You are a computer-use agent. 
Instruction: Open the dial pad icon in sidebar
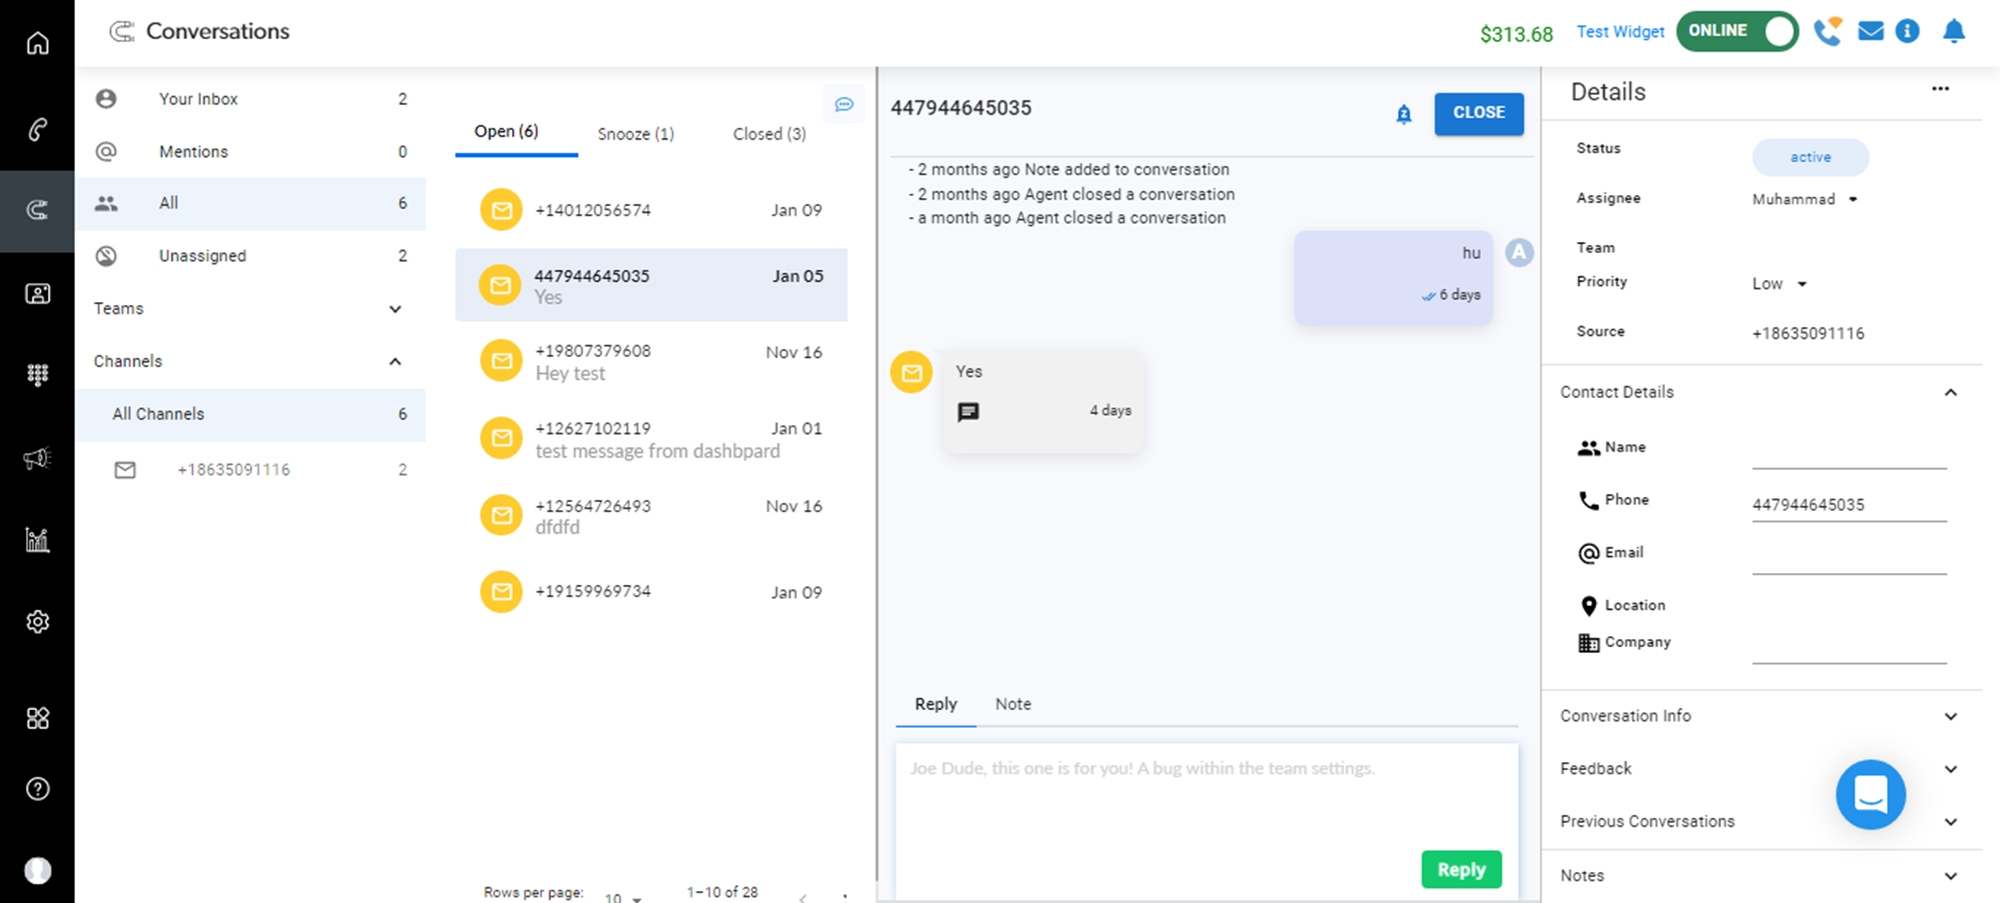37,375
